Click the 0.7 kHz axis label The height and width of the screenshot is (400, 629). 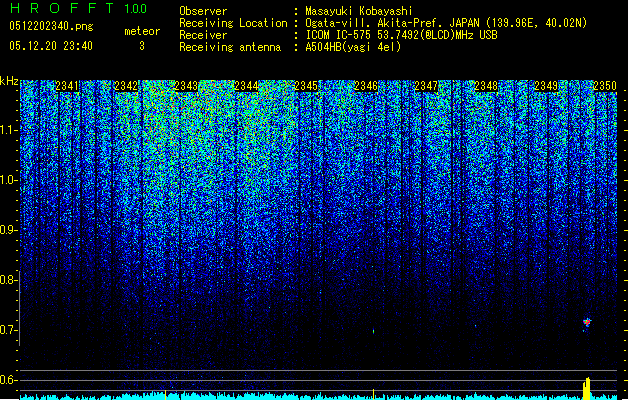point(8,330)
